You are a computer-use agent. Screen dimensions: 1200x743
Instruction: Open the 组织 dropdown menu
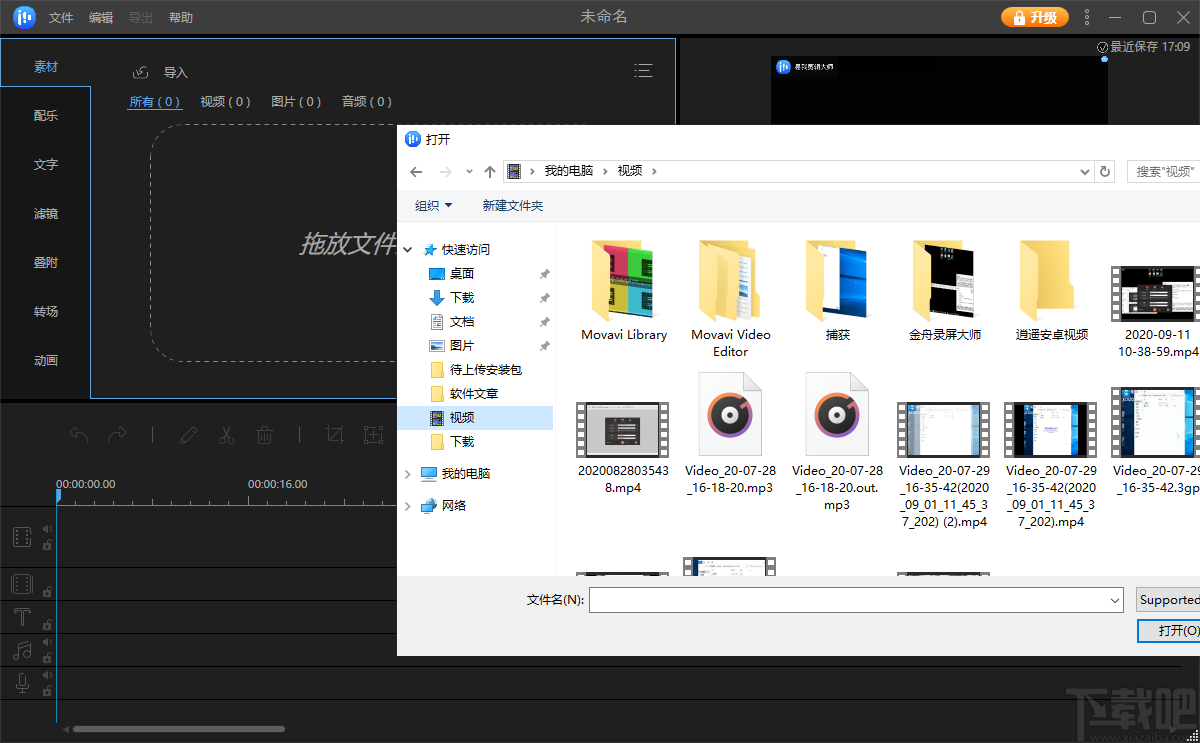434,205
